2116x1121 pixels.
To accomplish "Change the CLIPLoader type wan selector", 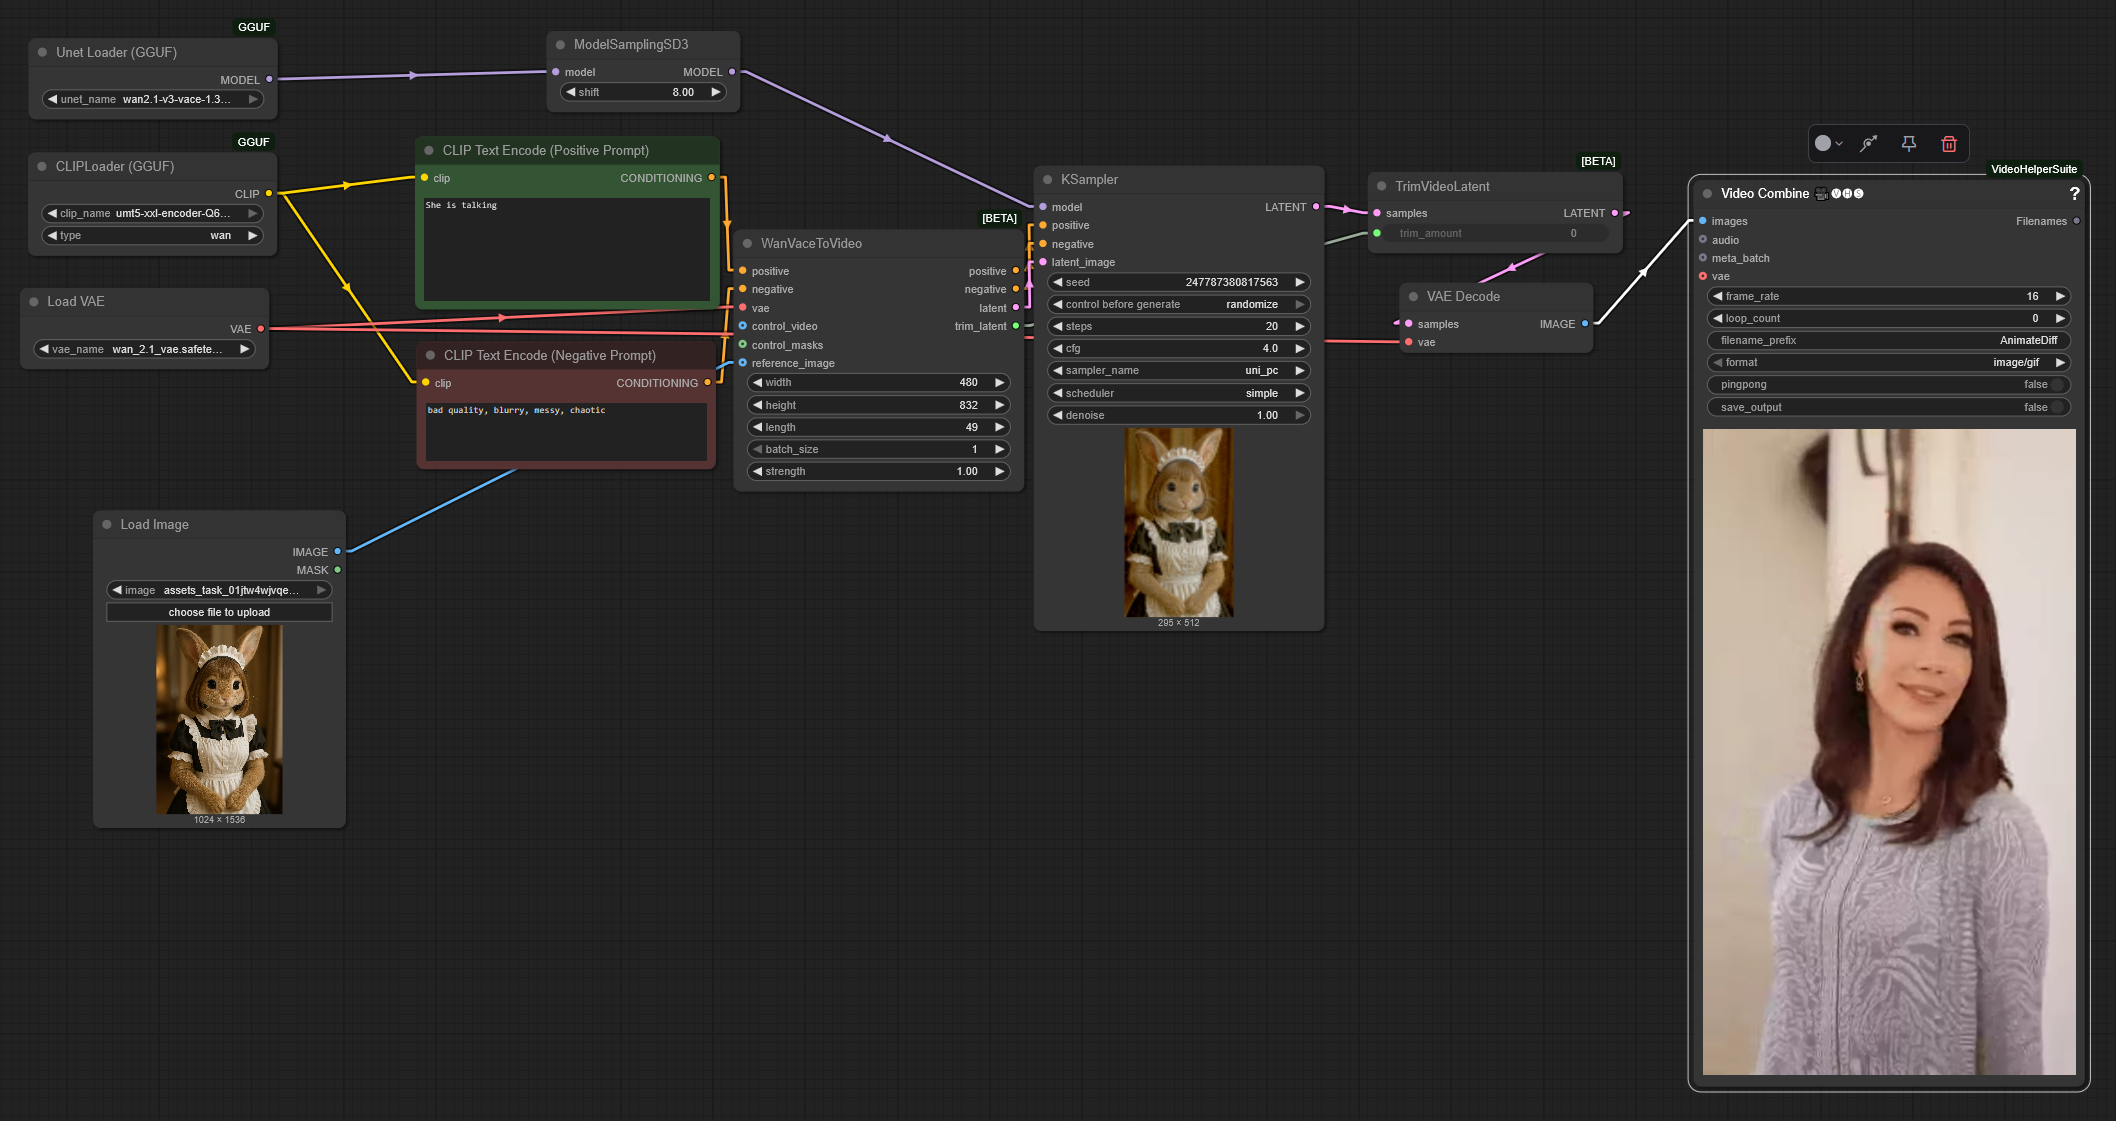I will [154, 236].
